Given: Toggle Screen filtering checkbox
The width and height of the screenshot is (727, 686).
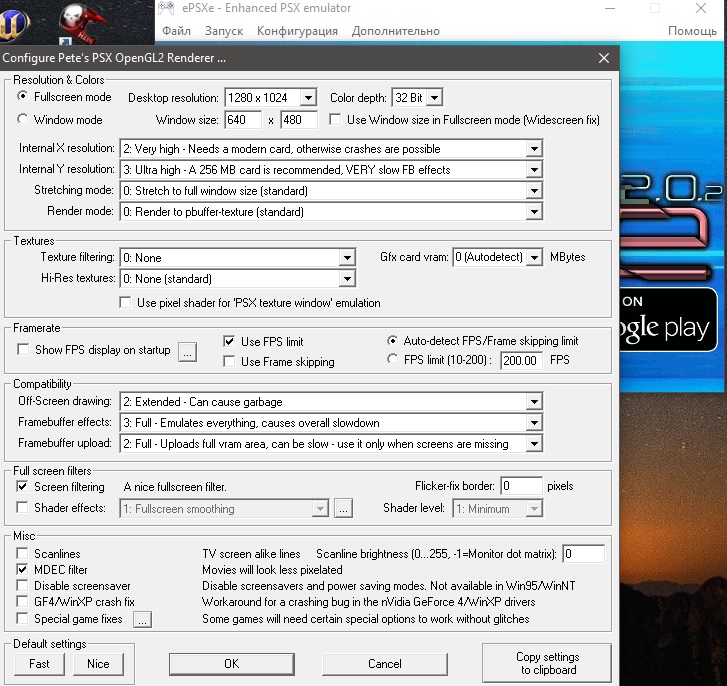Looking at the screenshot, I should [x=22, y=486].
